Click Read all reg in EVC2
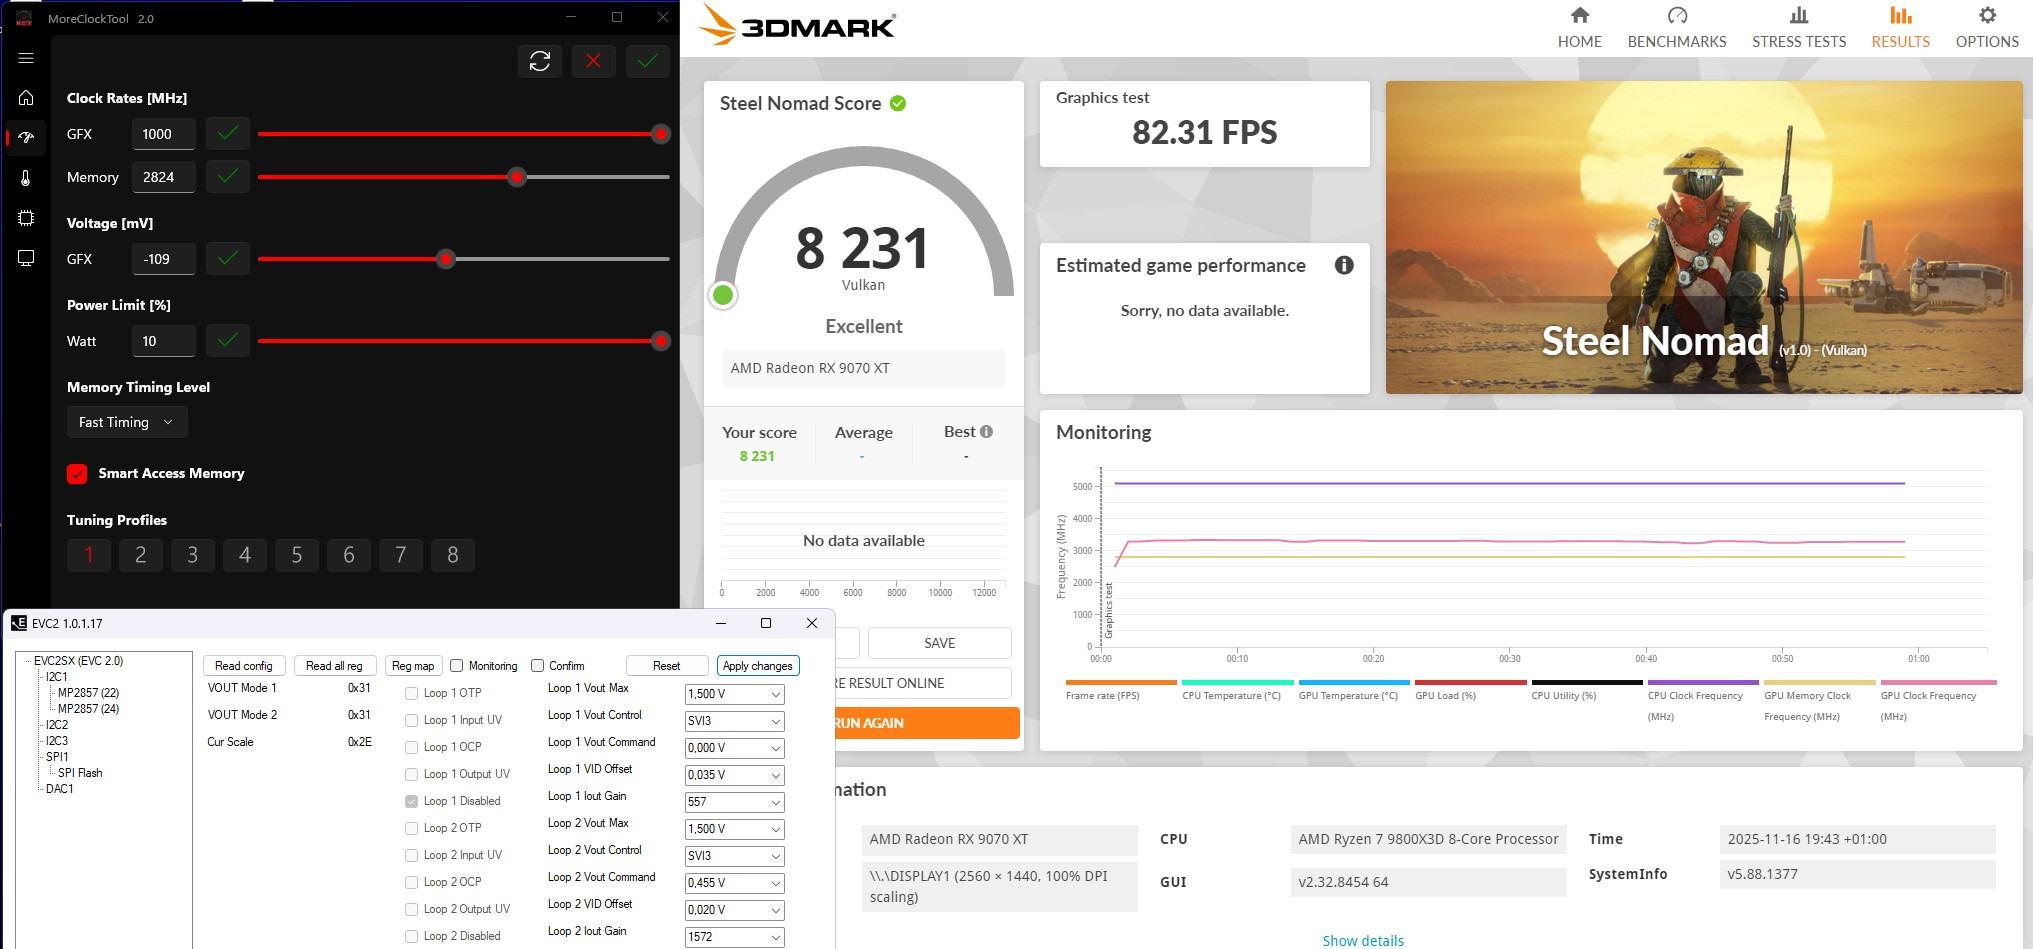 [334, 666]
